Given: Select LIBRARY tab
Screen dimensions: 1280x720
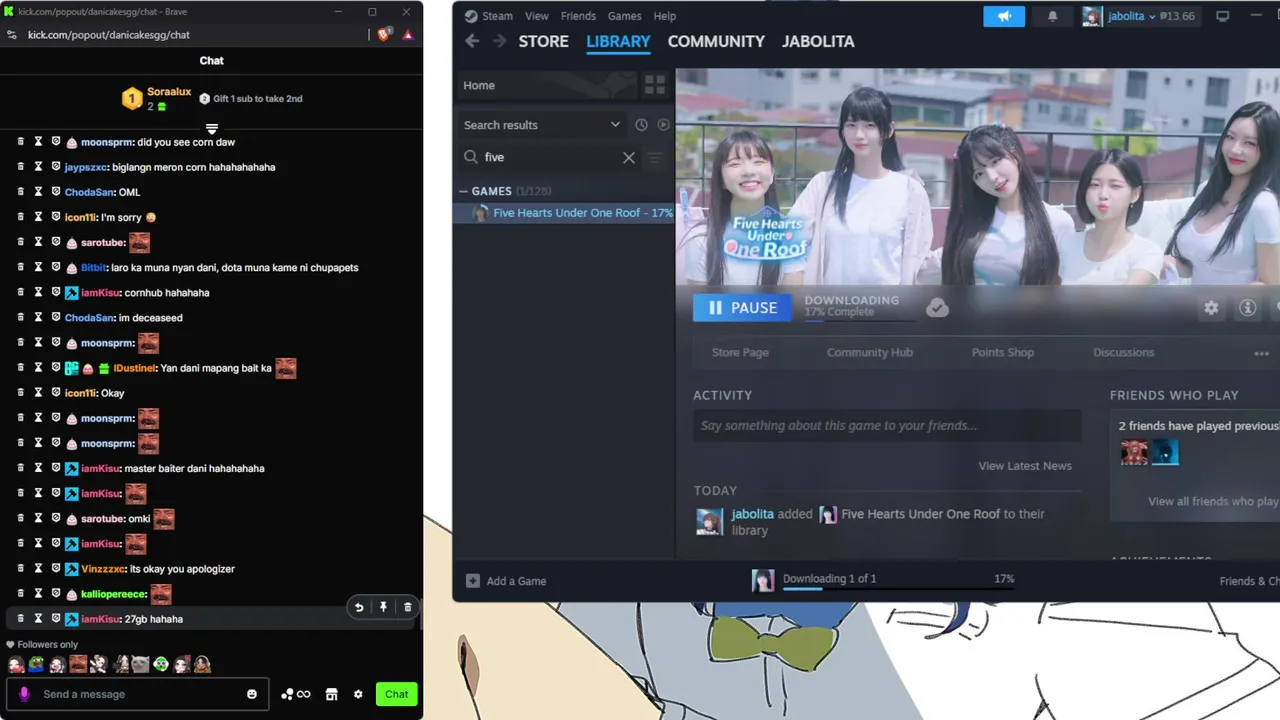Looking at the screenshot, I should click(x=618, y=41).
